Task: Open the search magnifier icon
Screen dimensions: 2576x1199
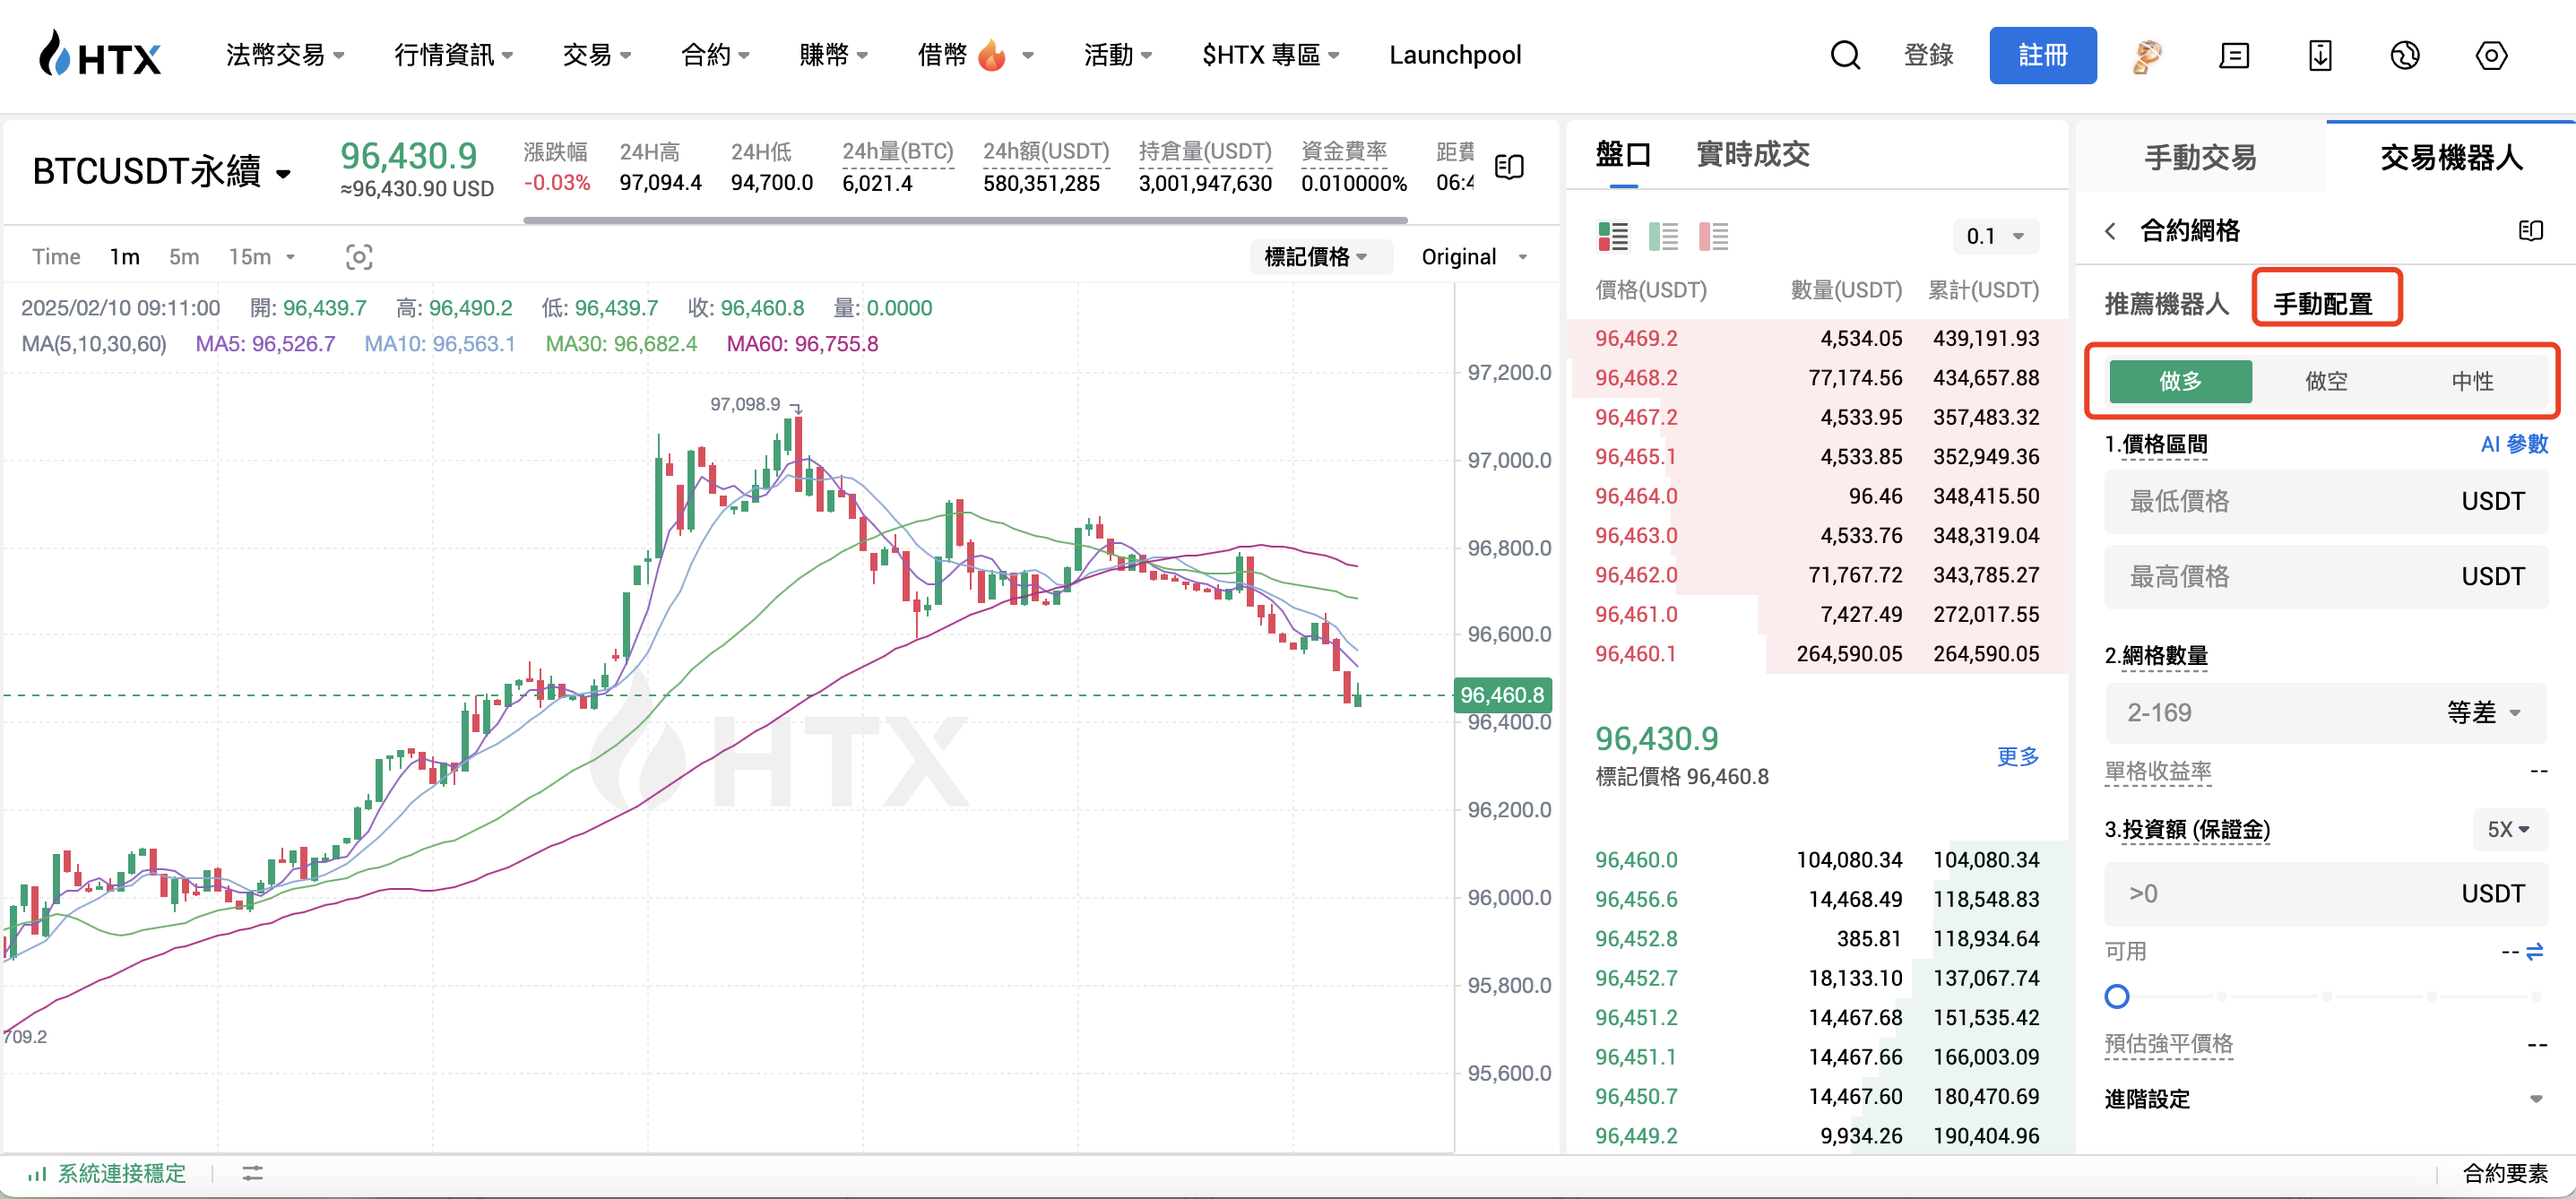Action: (1845, 55)
